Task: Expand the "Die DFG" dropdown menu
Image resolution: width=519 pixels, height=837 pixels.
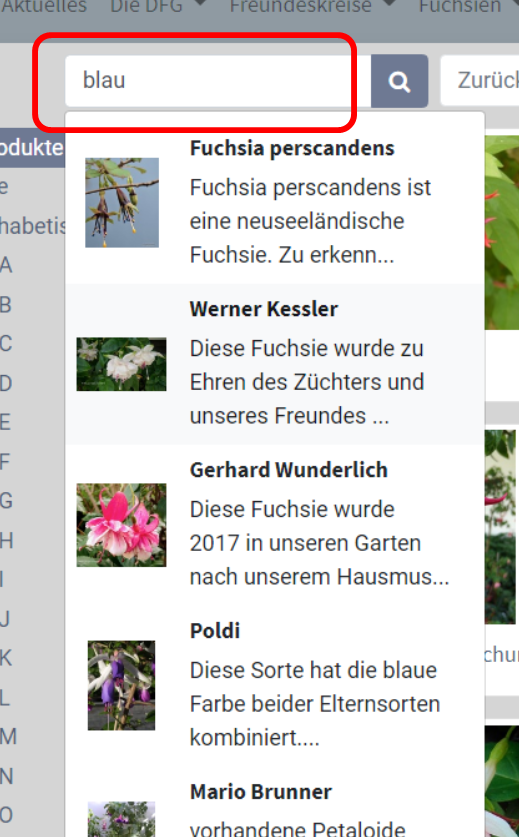Action: tap(158, 6)
